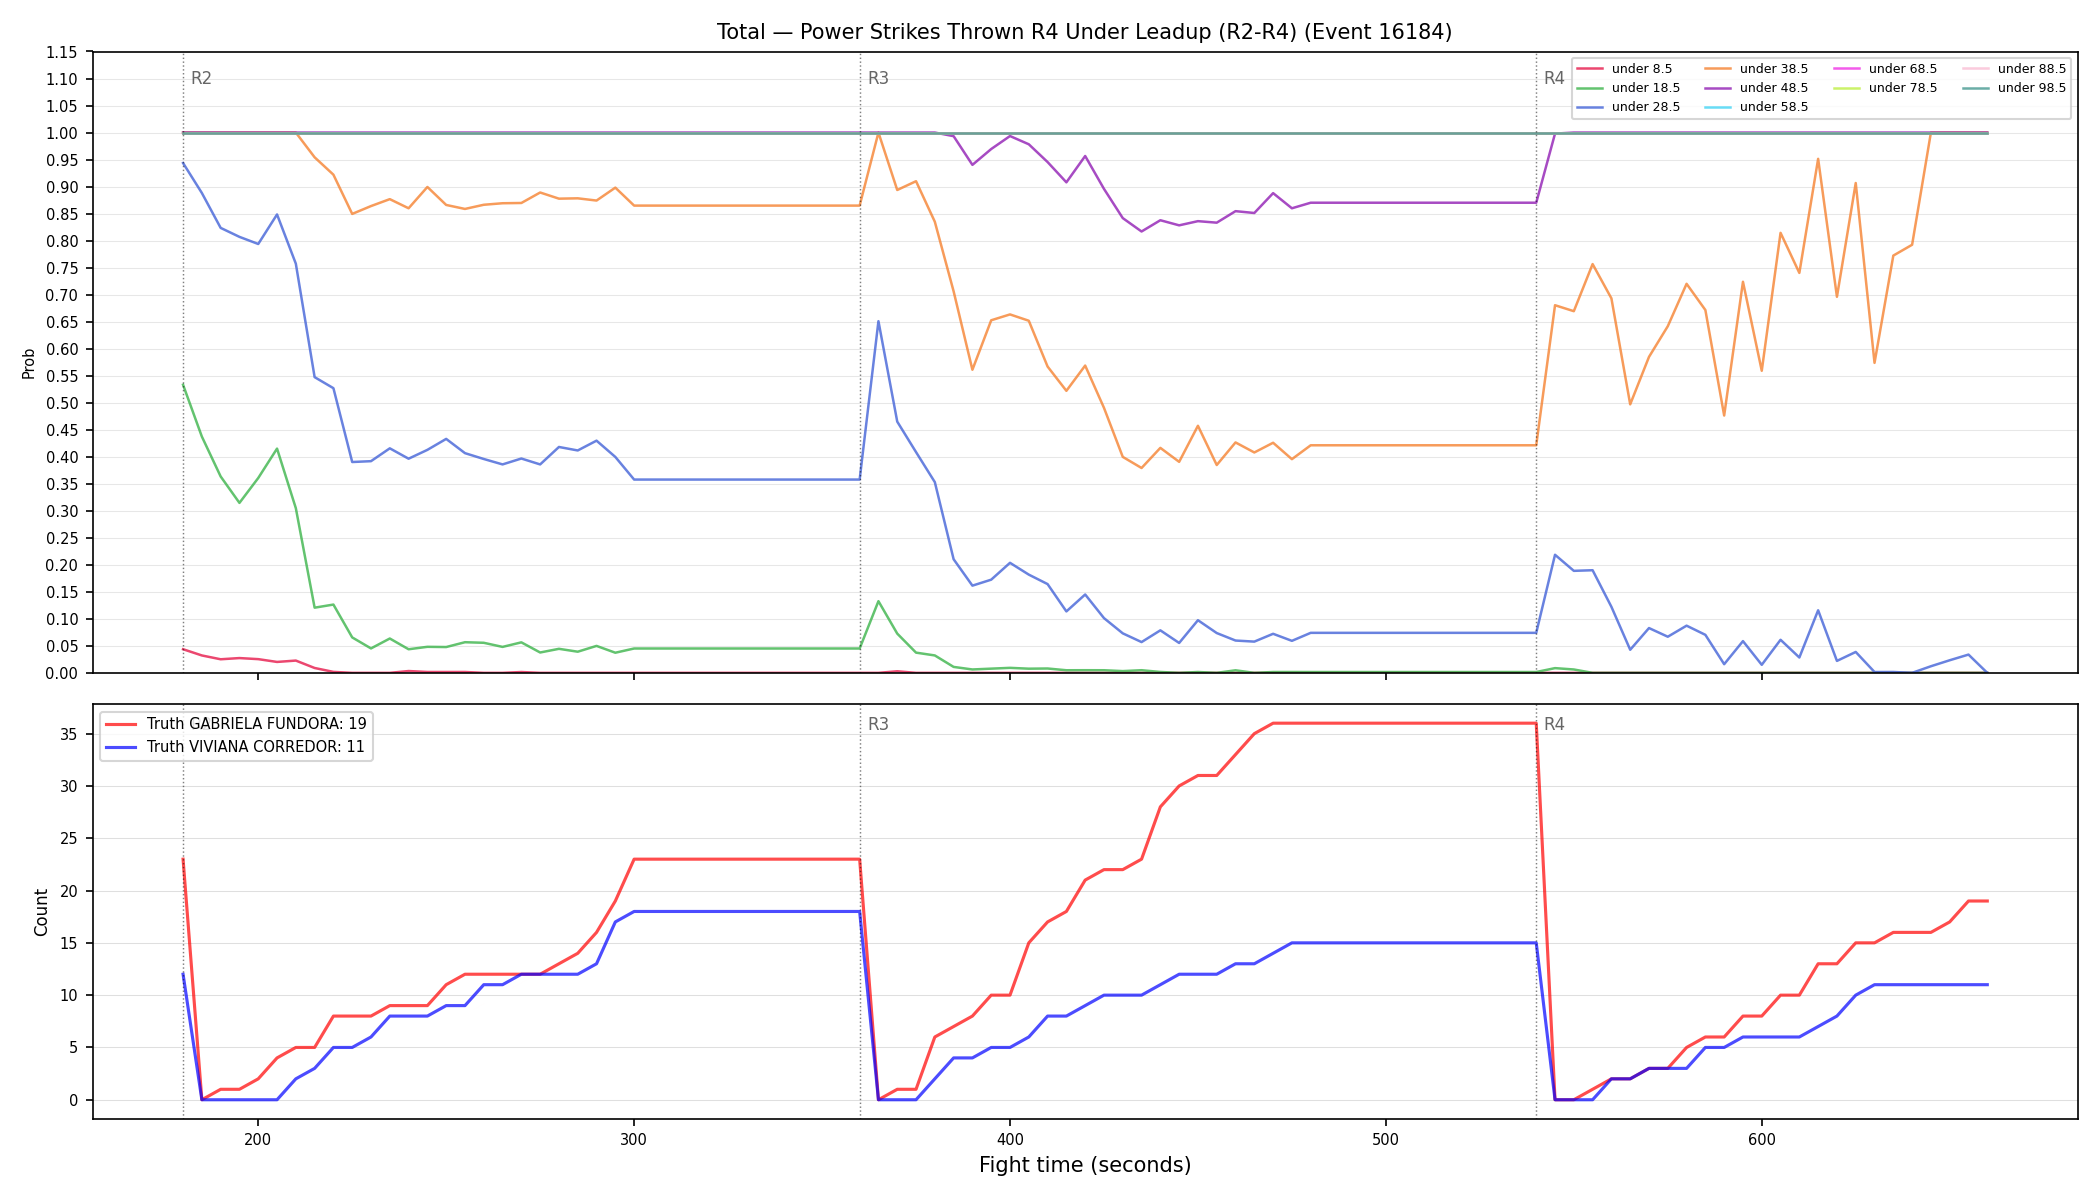Click the 400 tick on time axis

pos(1010,1137)
